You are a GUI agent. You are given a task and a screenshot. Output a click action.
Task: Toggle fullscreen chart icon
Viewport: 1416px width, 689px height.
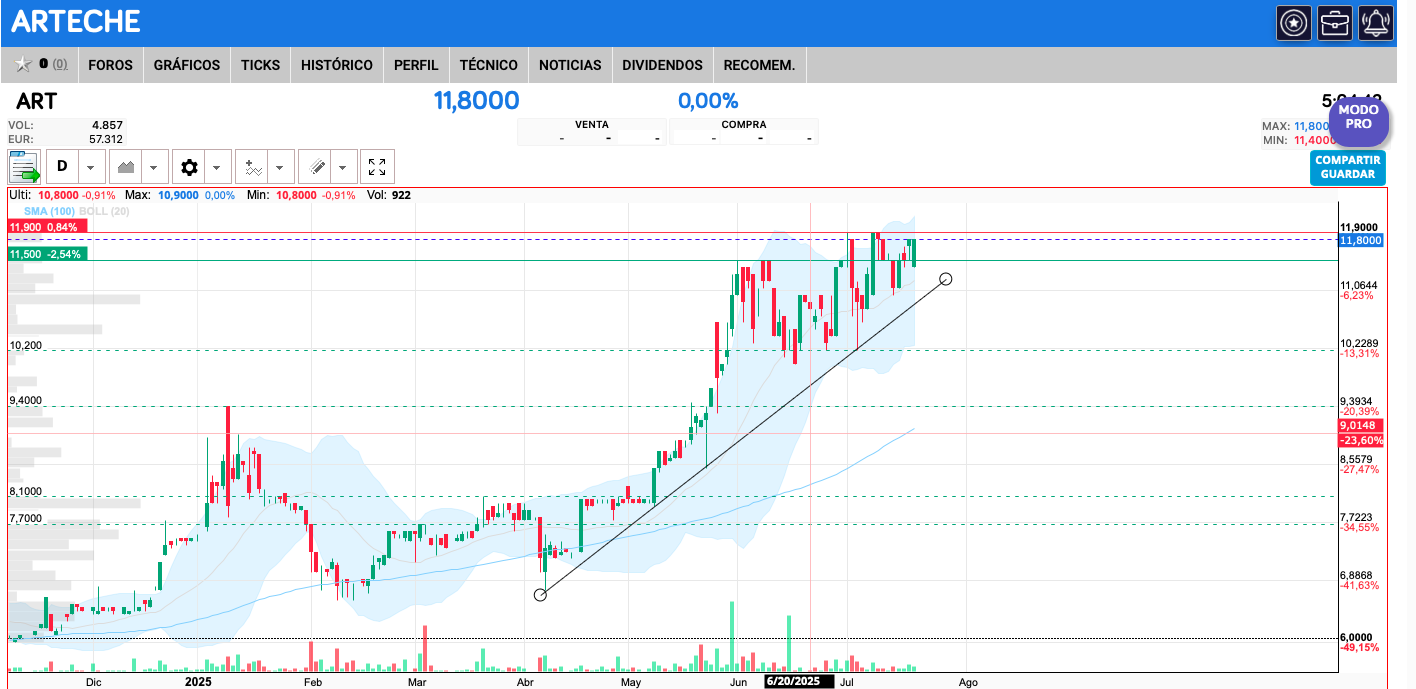click(x=377, y=166)
